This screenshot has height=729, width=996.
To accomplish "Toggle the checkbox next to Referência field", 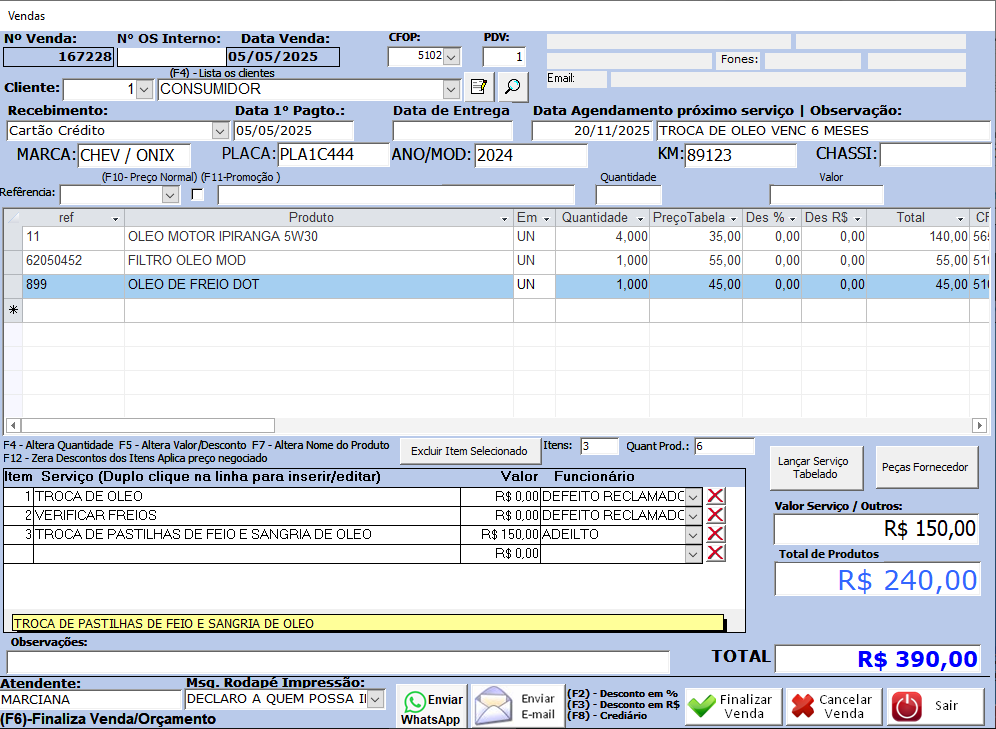I will click(197, 195).
